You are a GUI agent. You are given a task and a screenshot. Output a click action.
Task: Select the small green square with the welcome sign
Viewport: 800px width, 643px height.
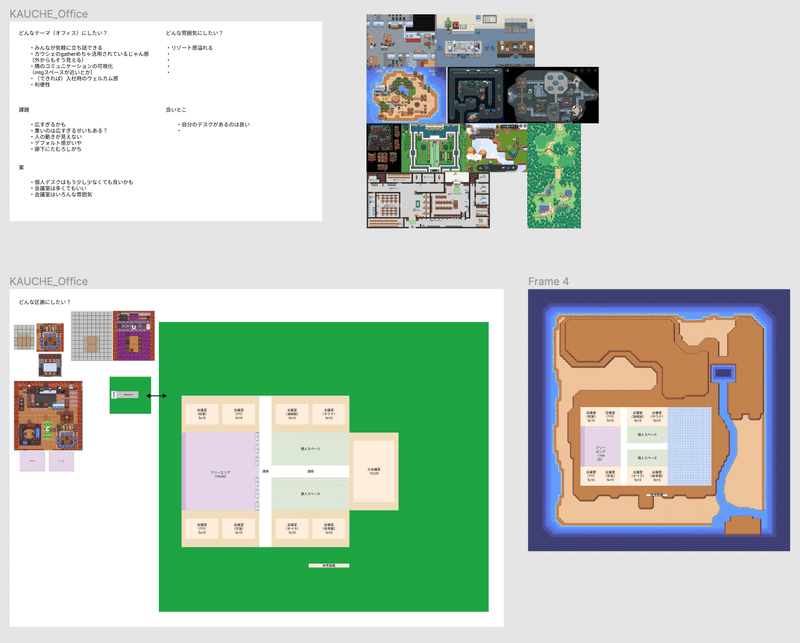tap(130, 395)
